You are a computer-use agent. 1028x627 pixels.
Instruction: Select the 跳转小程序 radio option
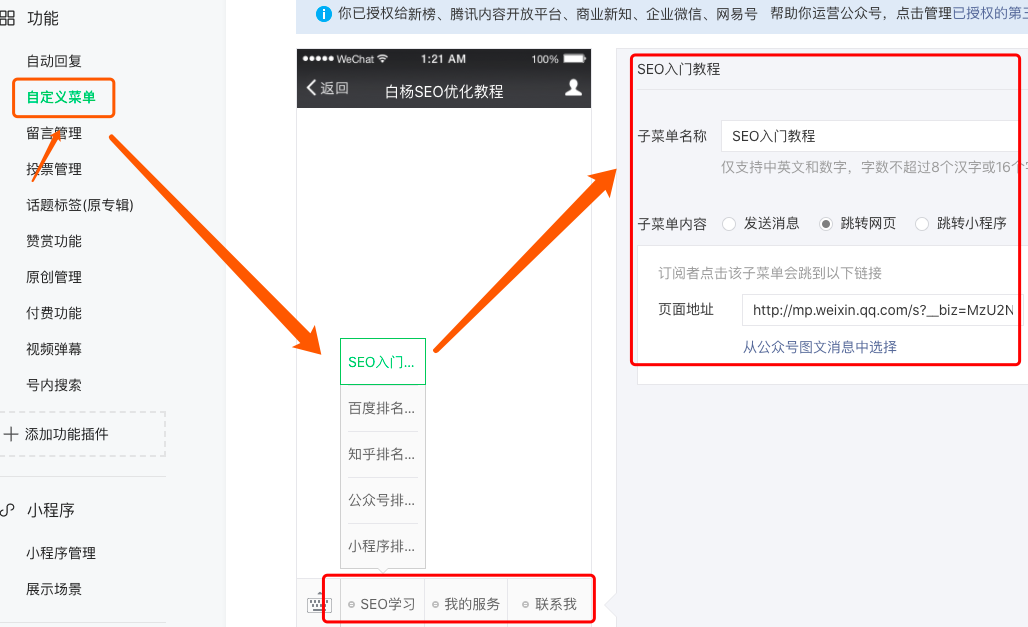921,224
